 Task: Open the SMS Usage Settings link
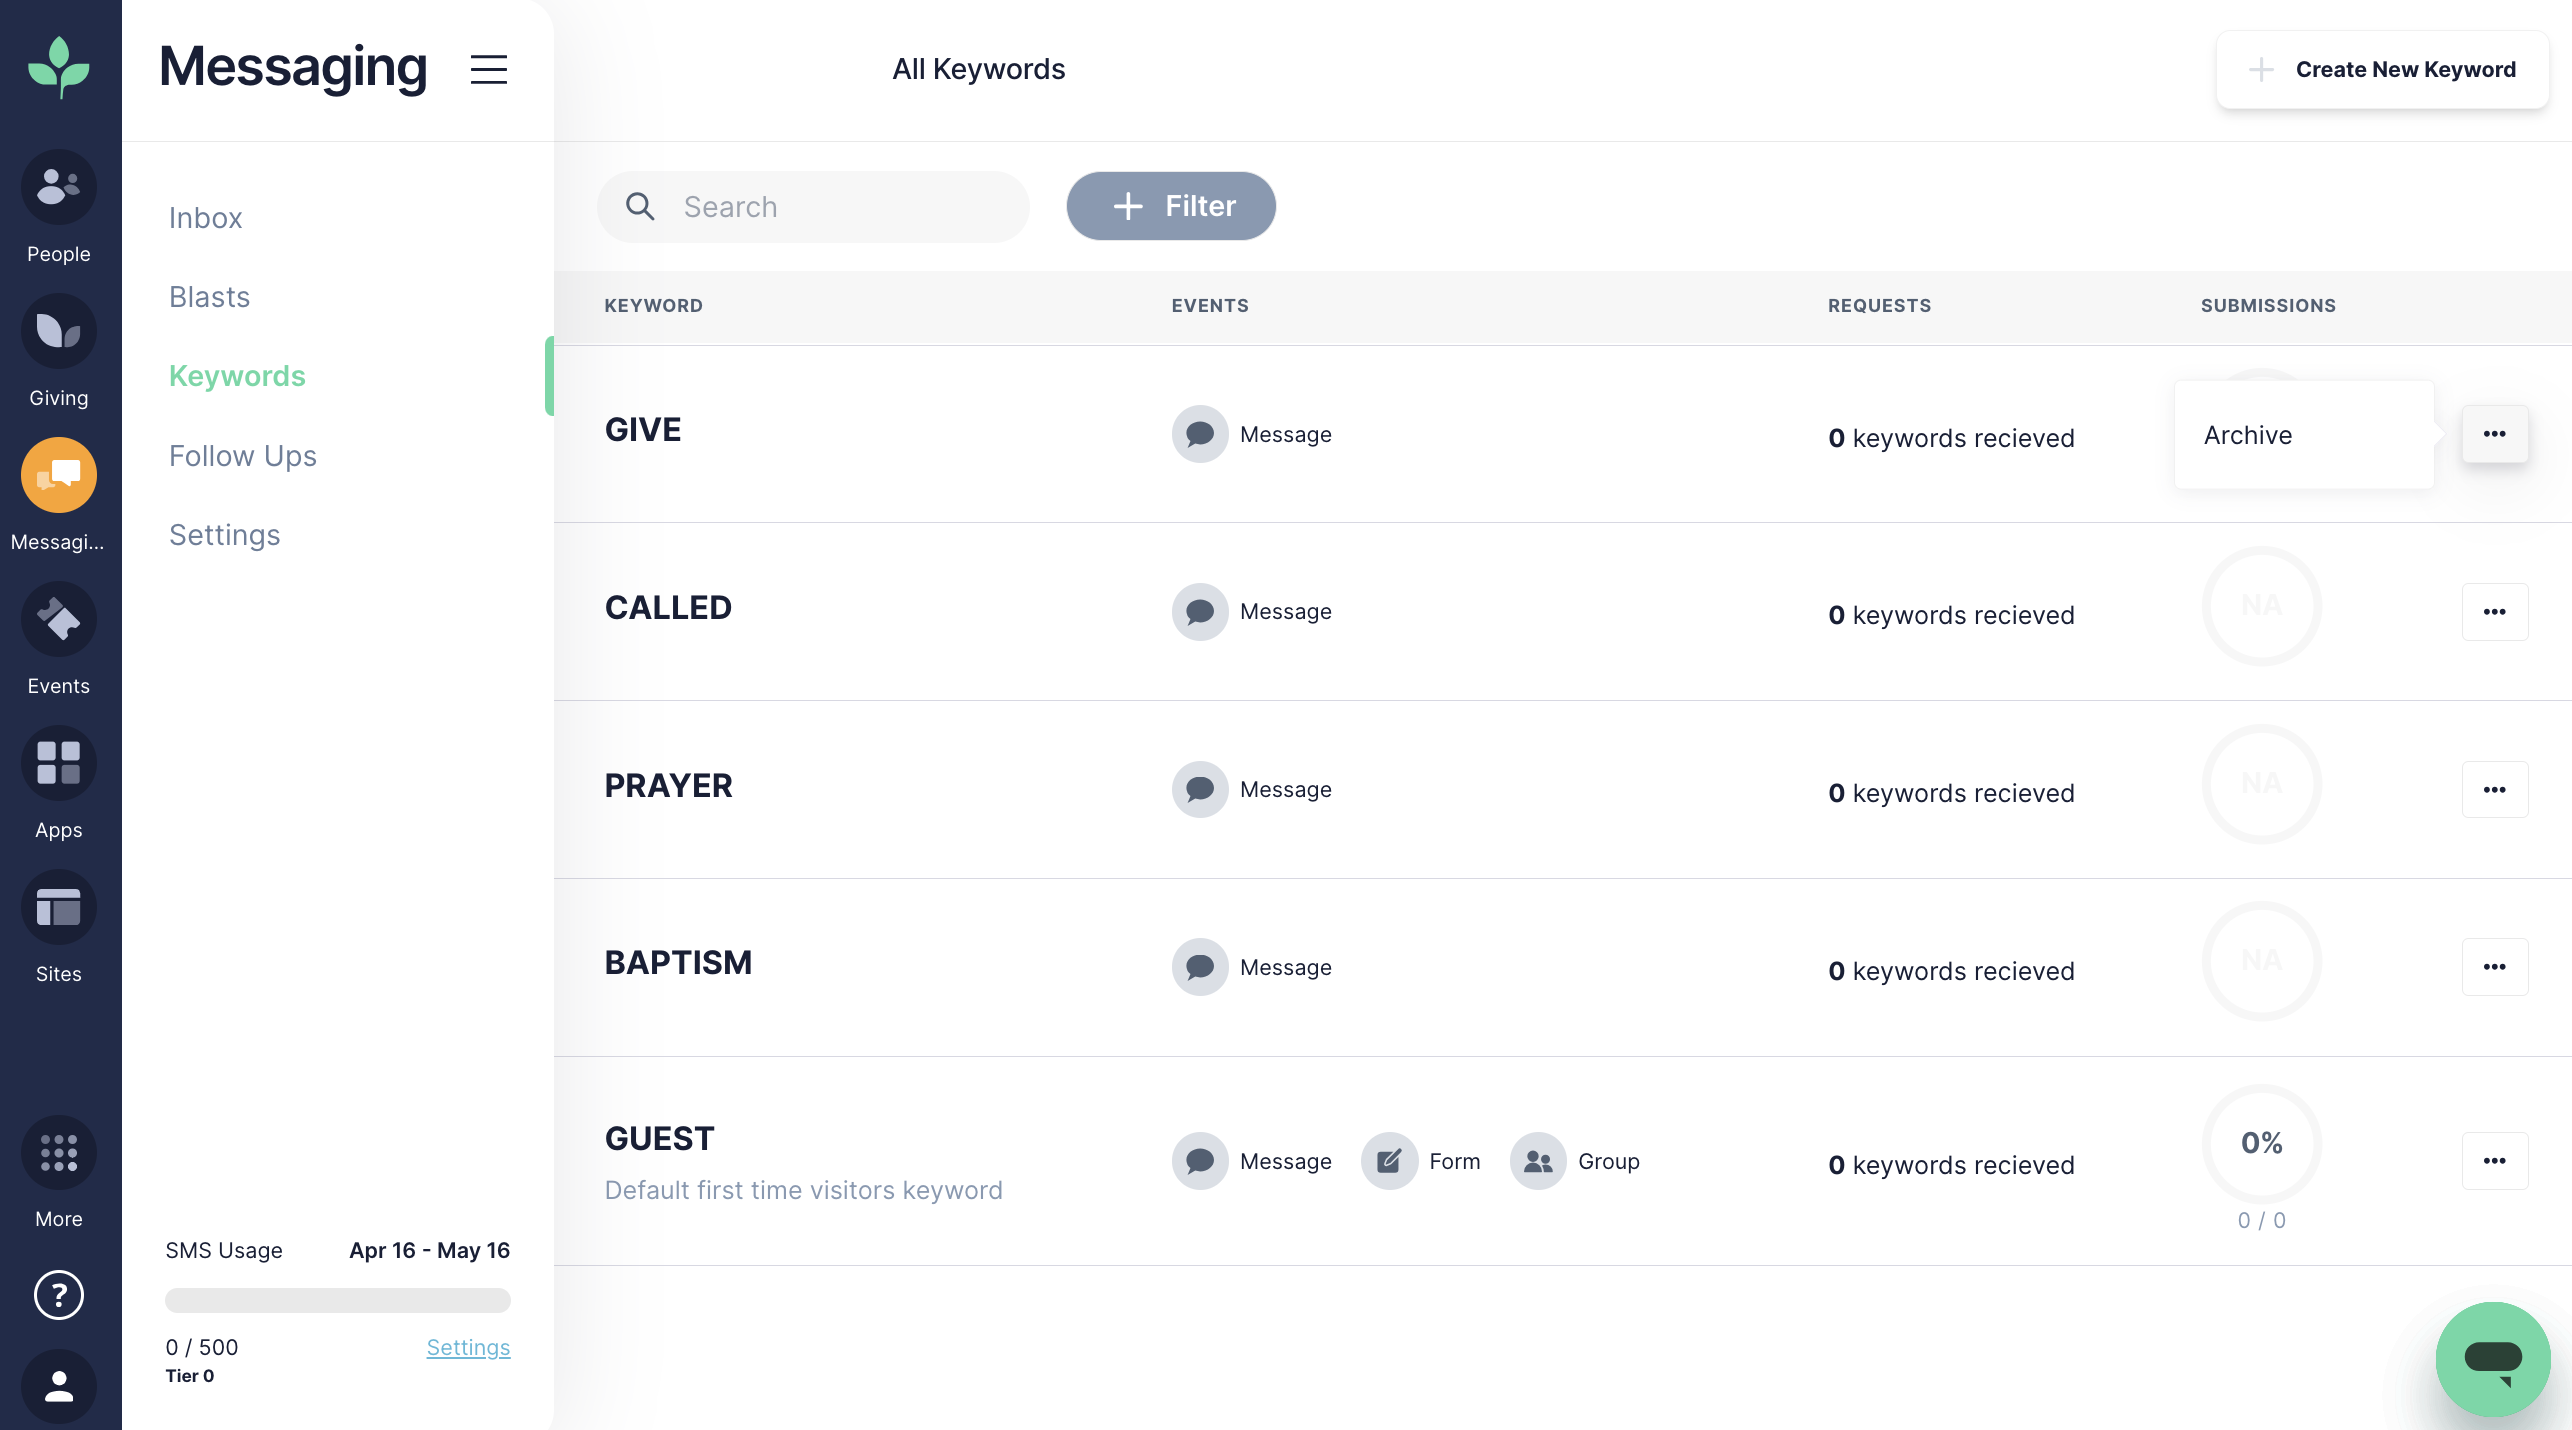tap(468, 1347)
